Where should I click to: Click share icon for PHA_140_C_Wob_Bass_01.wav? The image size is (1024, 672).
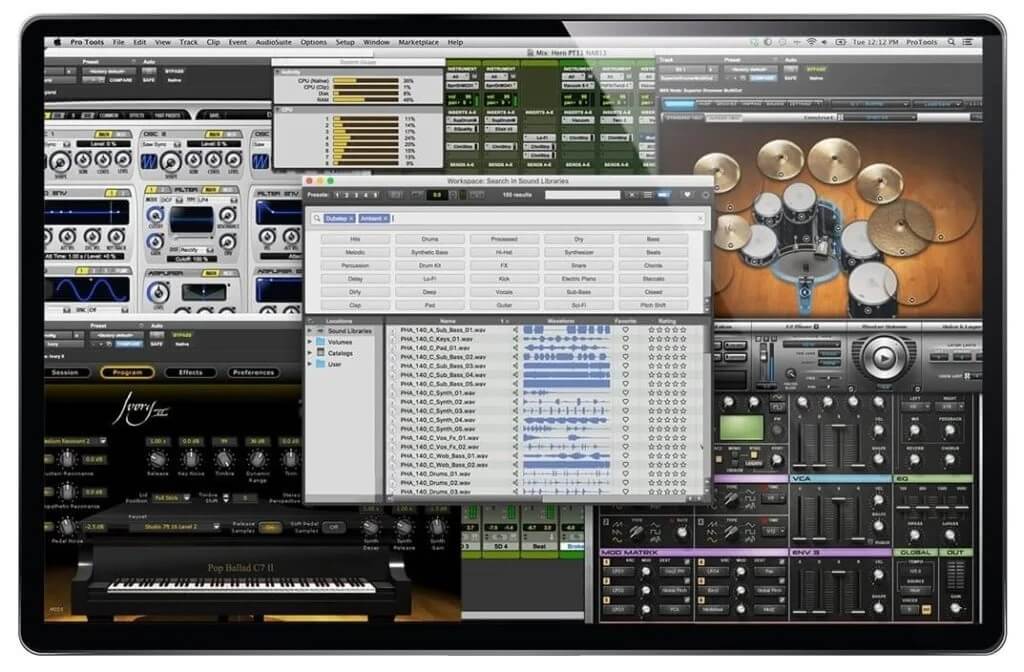coord(515,456)
